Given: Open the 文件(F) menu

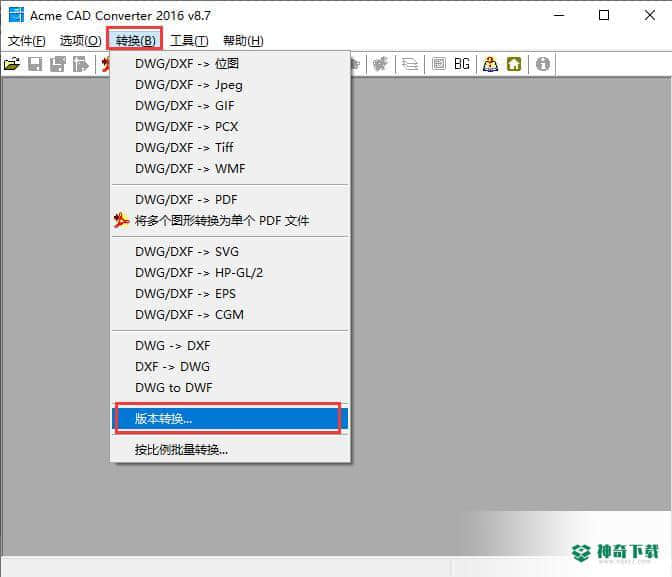Looking at the screenshot, I should 27,41.
